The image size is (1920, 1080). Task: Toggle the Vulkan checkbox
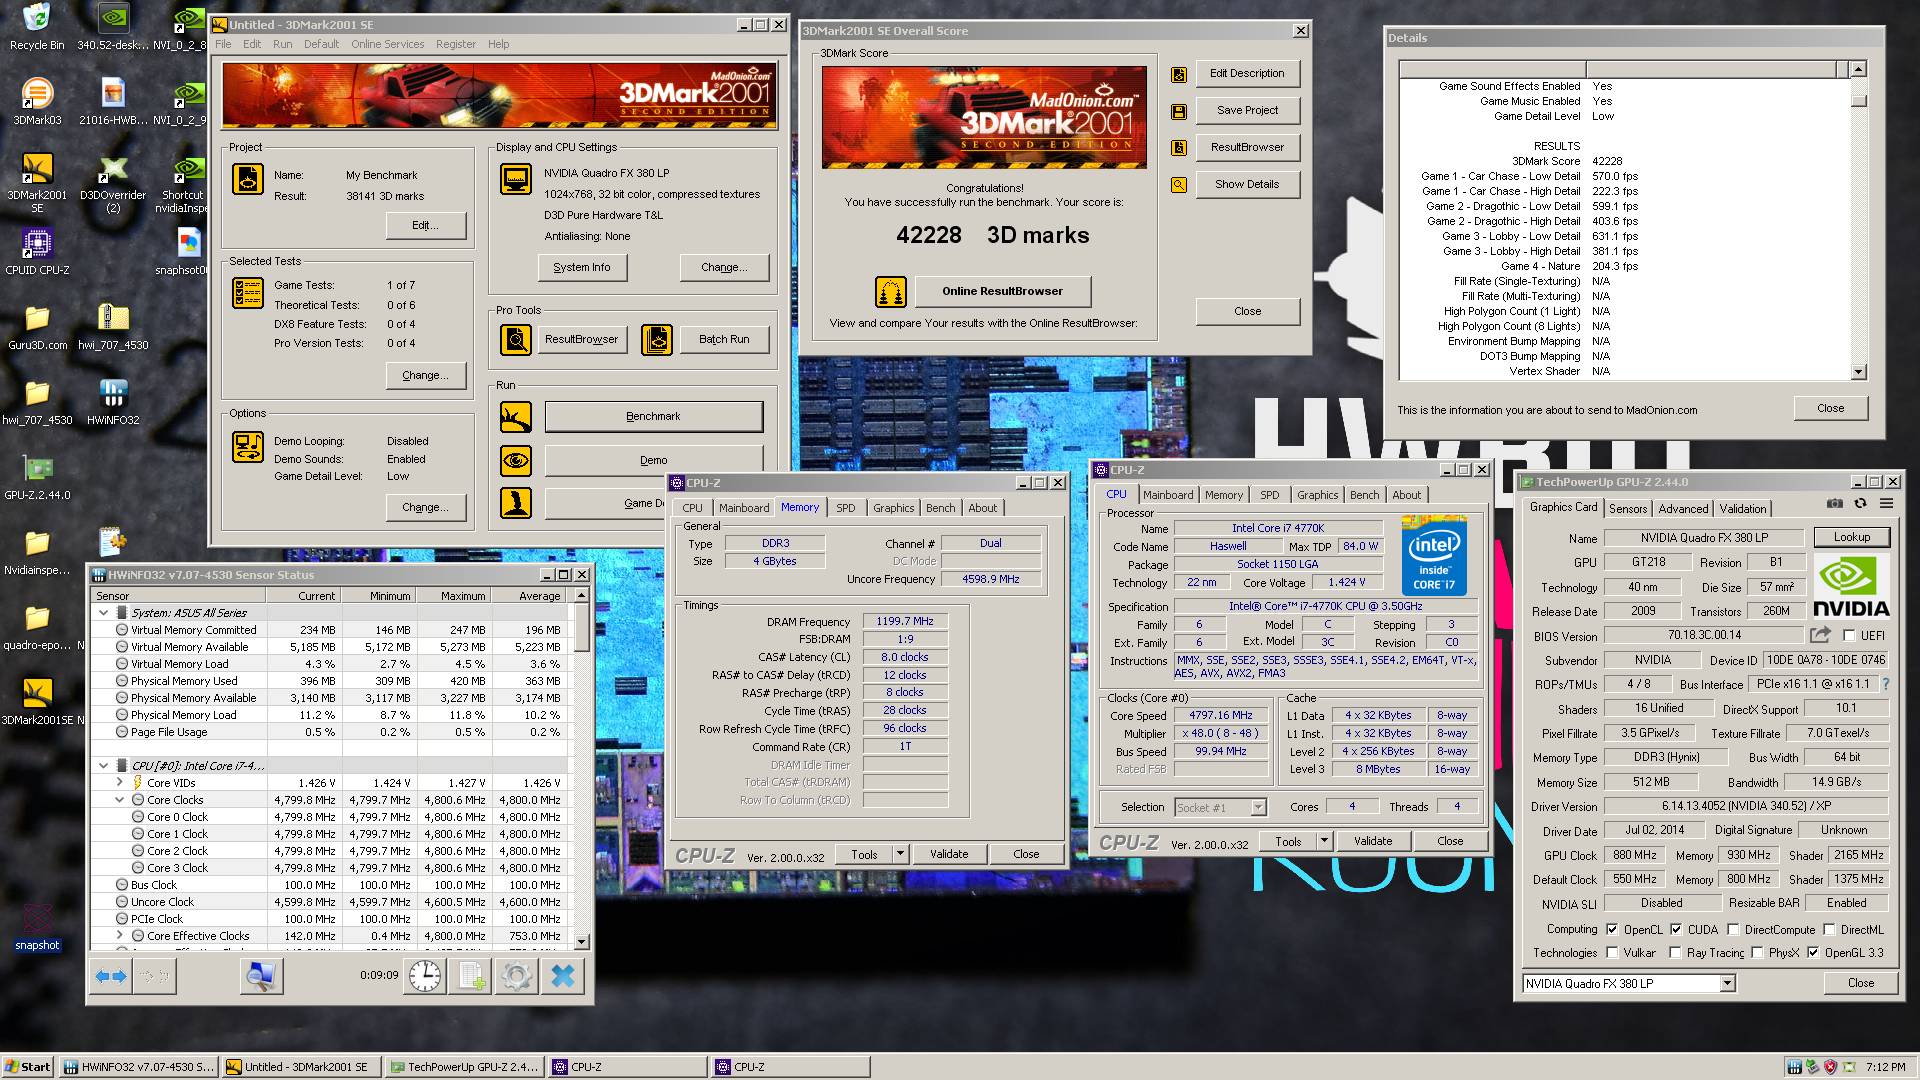point(1612,953)
